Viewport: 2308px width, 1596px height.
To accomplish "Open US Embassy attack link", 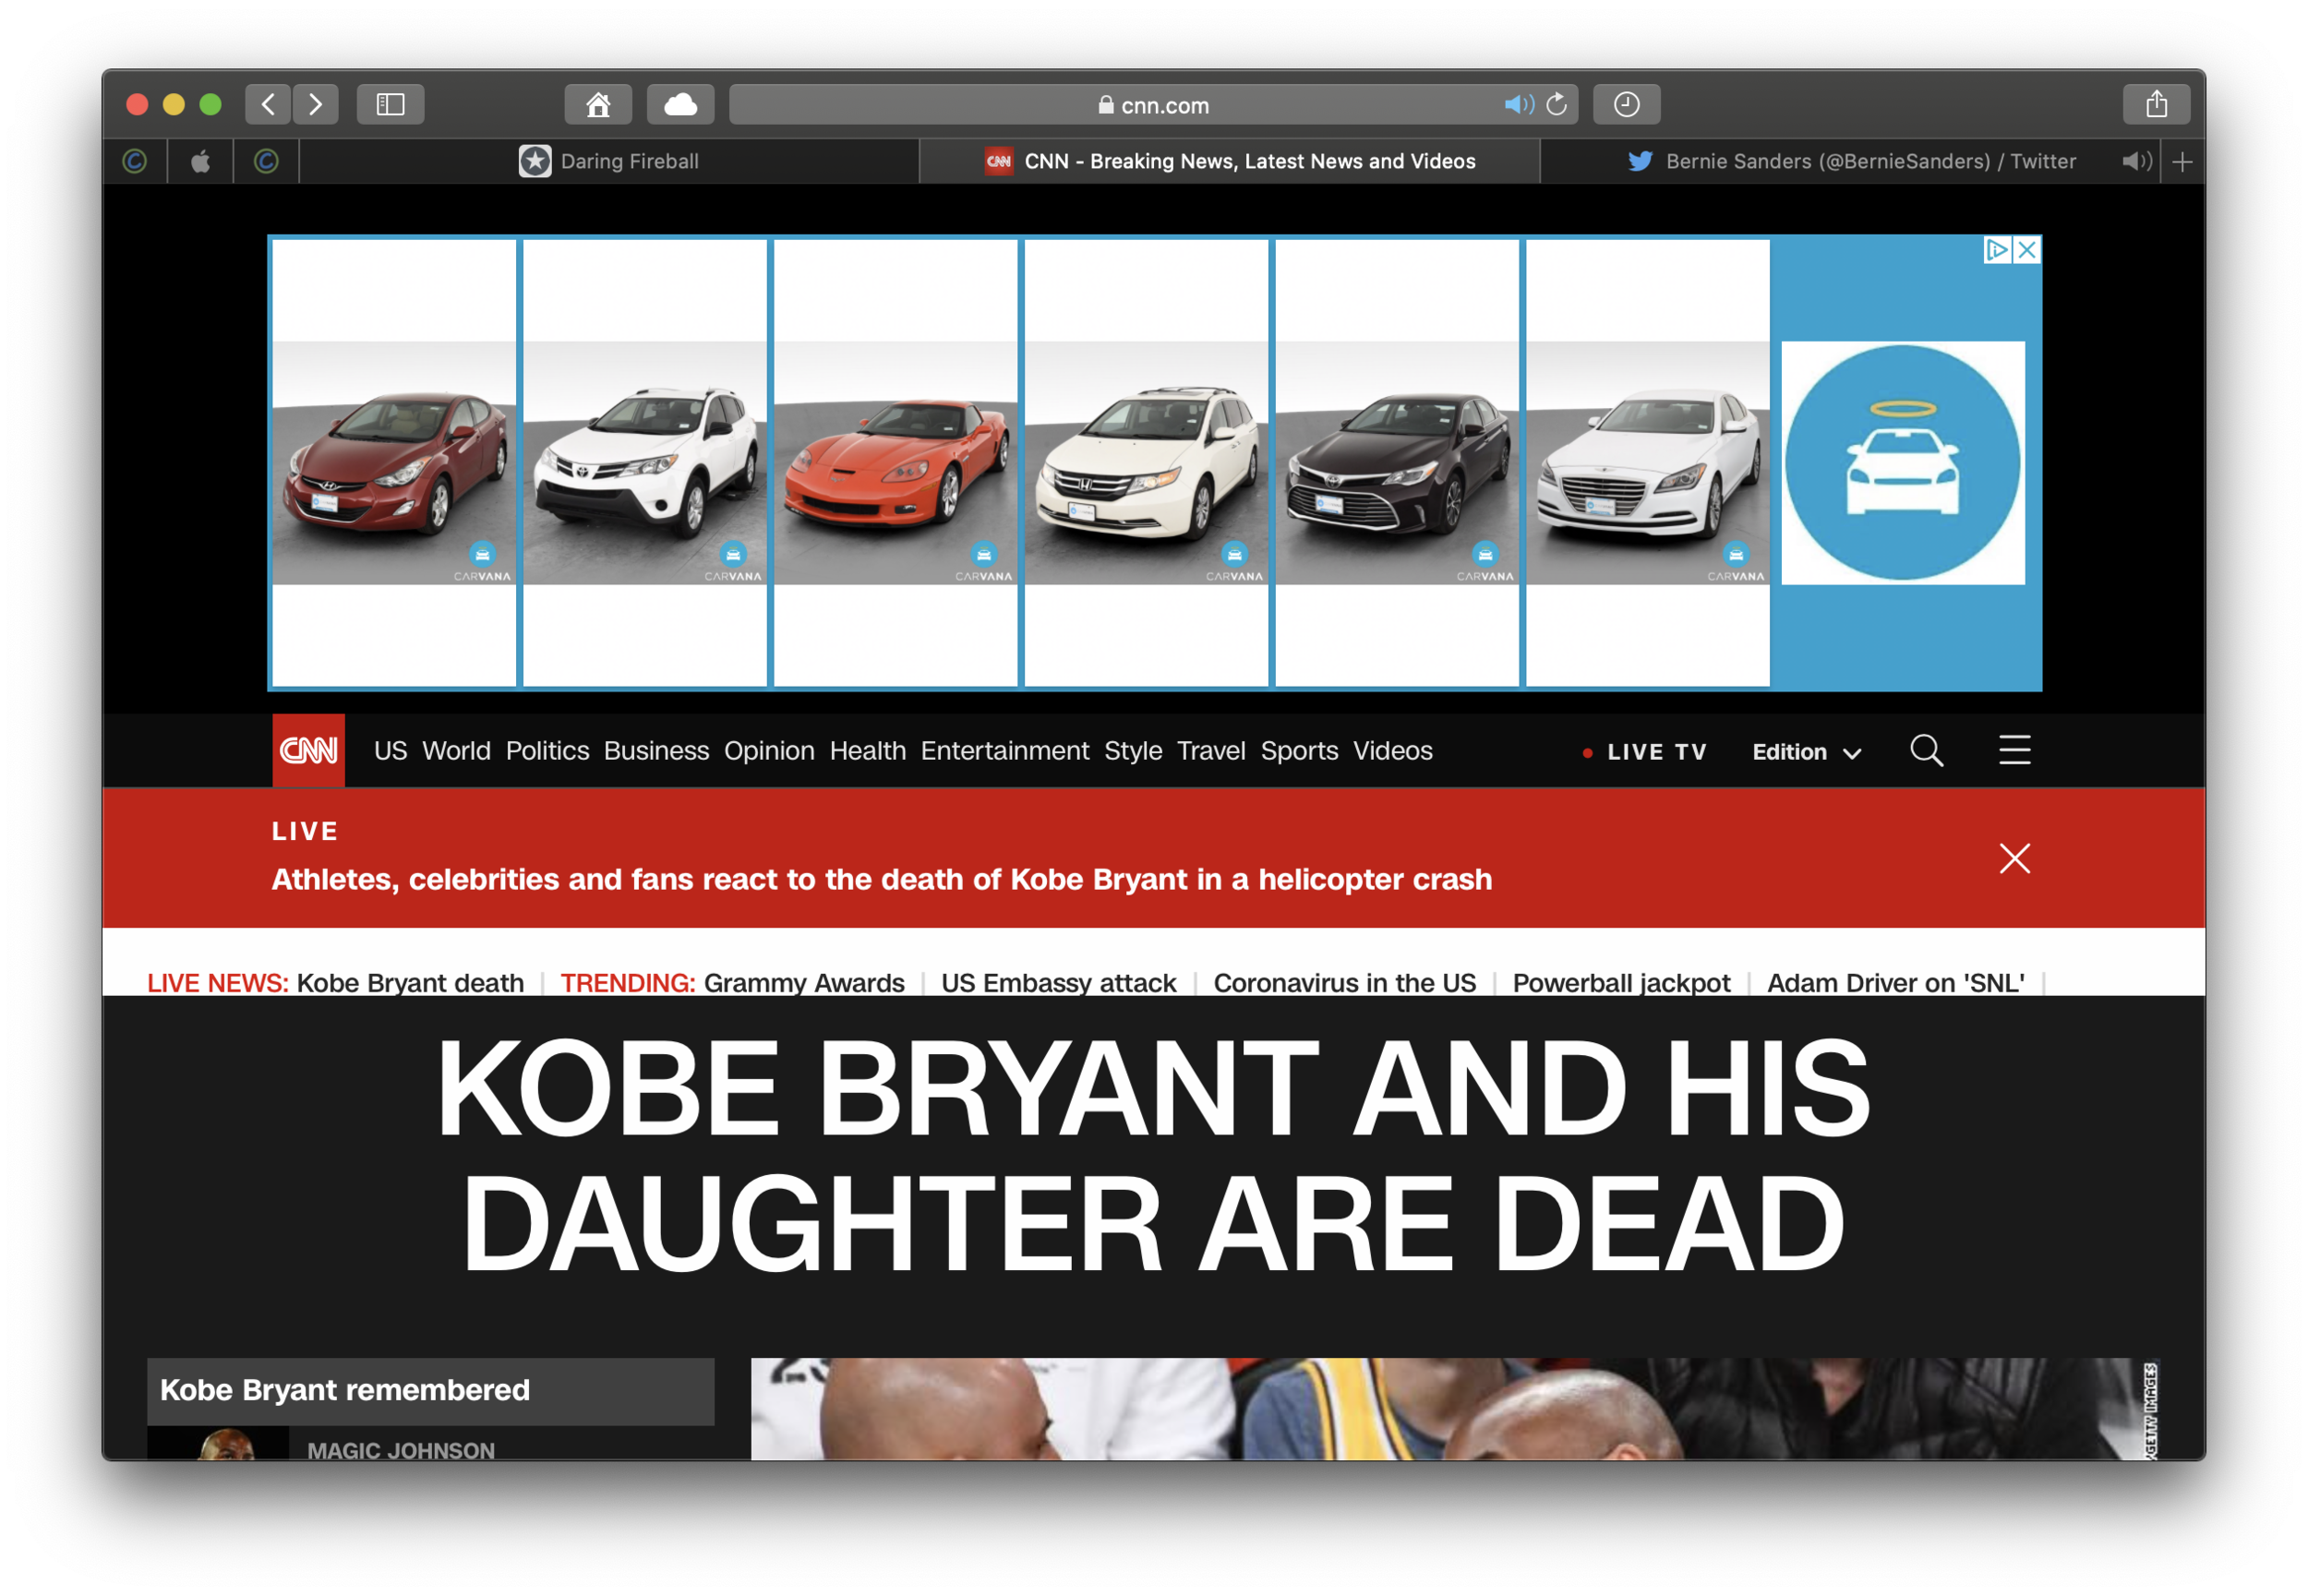I will coord(1059,982).
